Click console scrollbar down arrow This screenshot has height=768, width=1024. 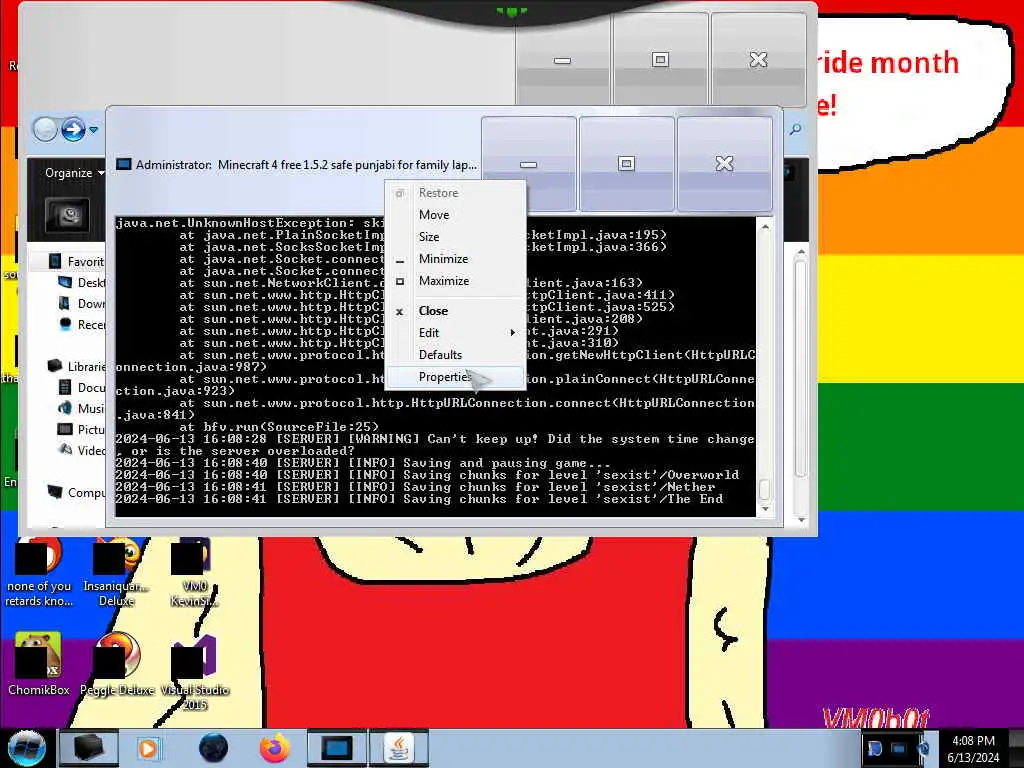coord(765,509)
